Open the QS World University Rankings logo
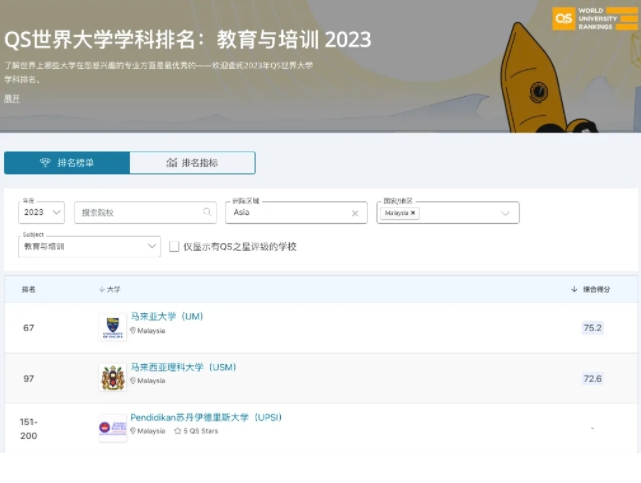Screen dimensions: 641x483 click(595, 19)
